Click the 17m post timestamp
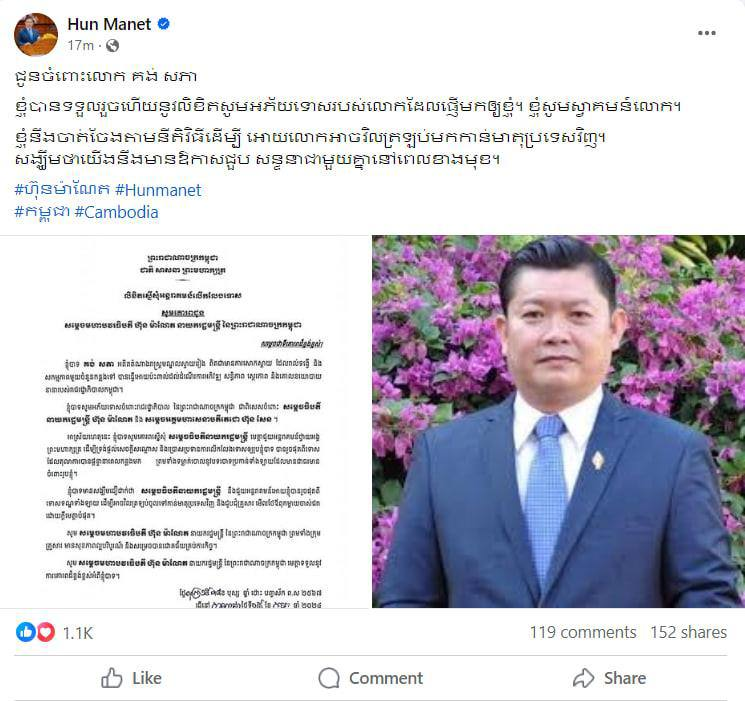This screenshot has height=701, width=745. pos(80,46)
